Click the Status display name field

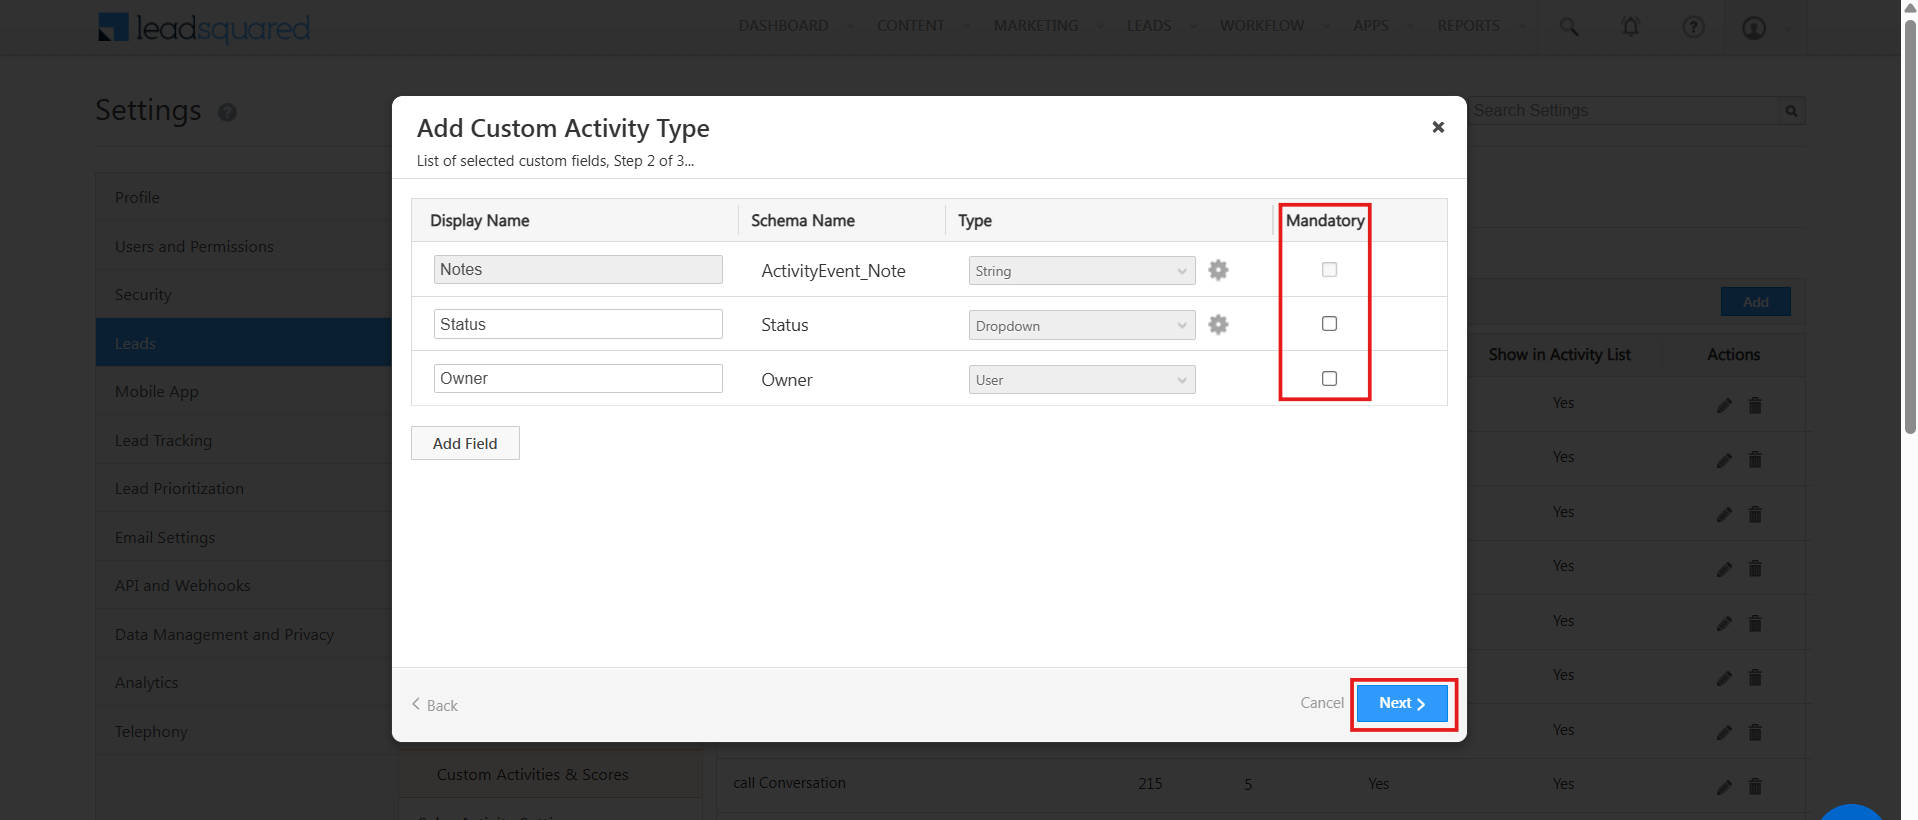tap(578, 324)
